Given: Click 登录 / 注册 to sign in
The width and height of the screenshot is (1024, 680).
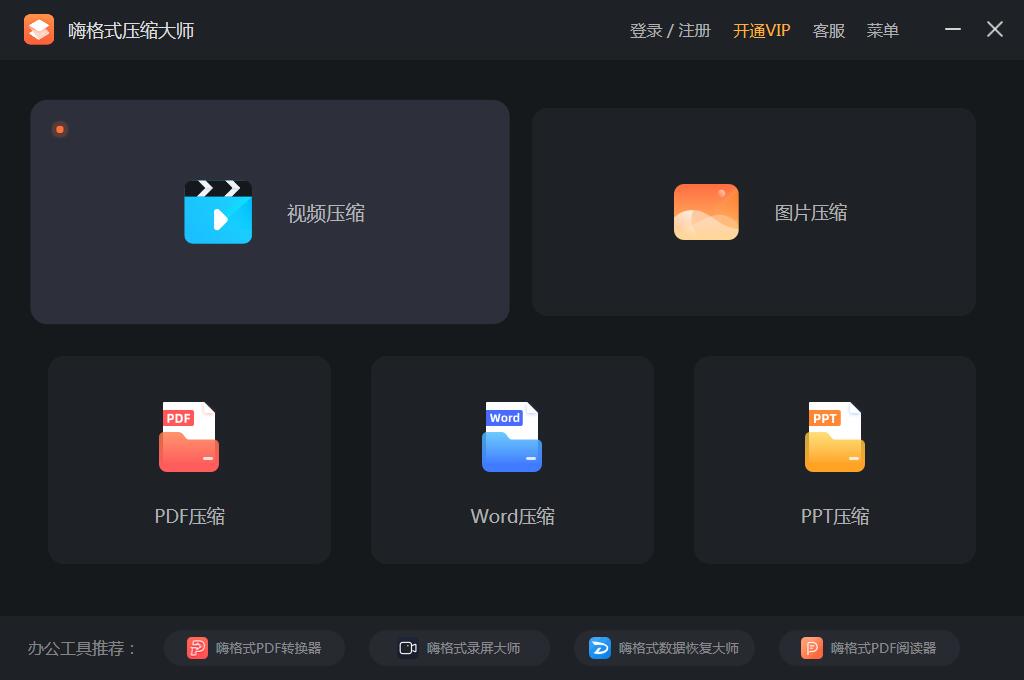Looking at the screenshot, I should [666, 30].
